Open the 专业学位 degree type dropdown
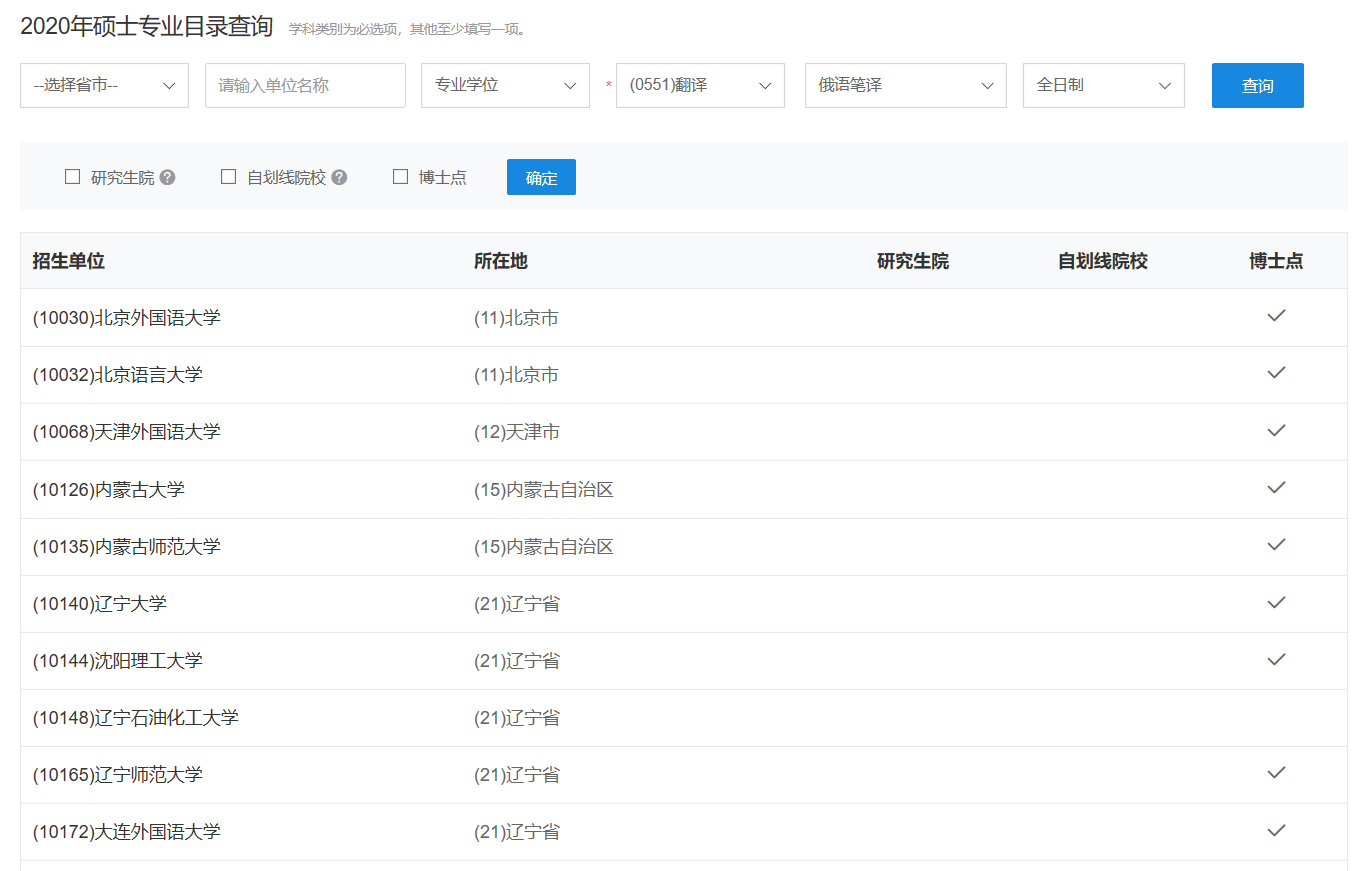Viewport: 1367px width, 871px height. tap(505, 85)
